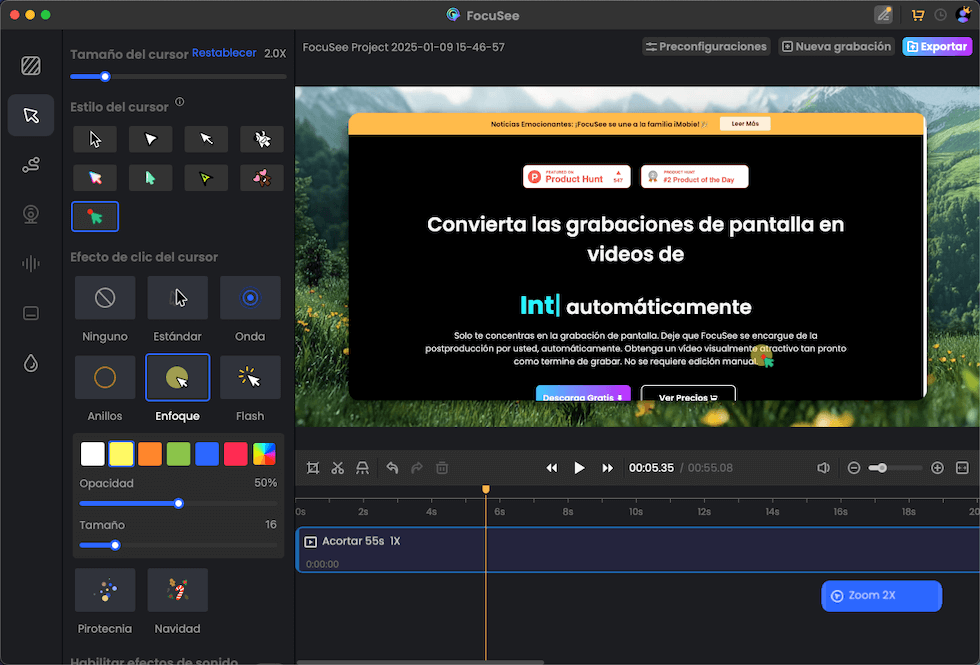Select Estándar click effect
This screenshot has width=980, height=665.
178,298
